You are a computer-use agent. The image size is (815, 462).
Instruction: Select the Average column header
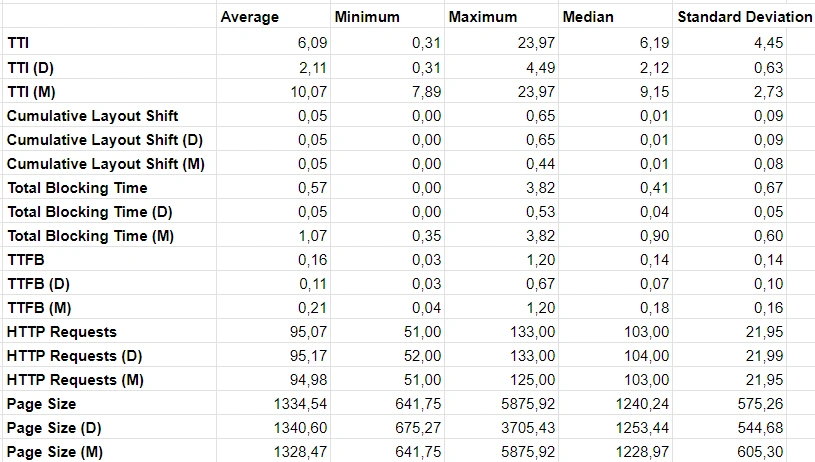click(249, 17)
